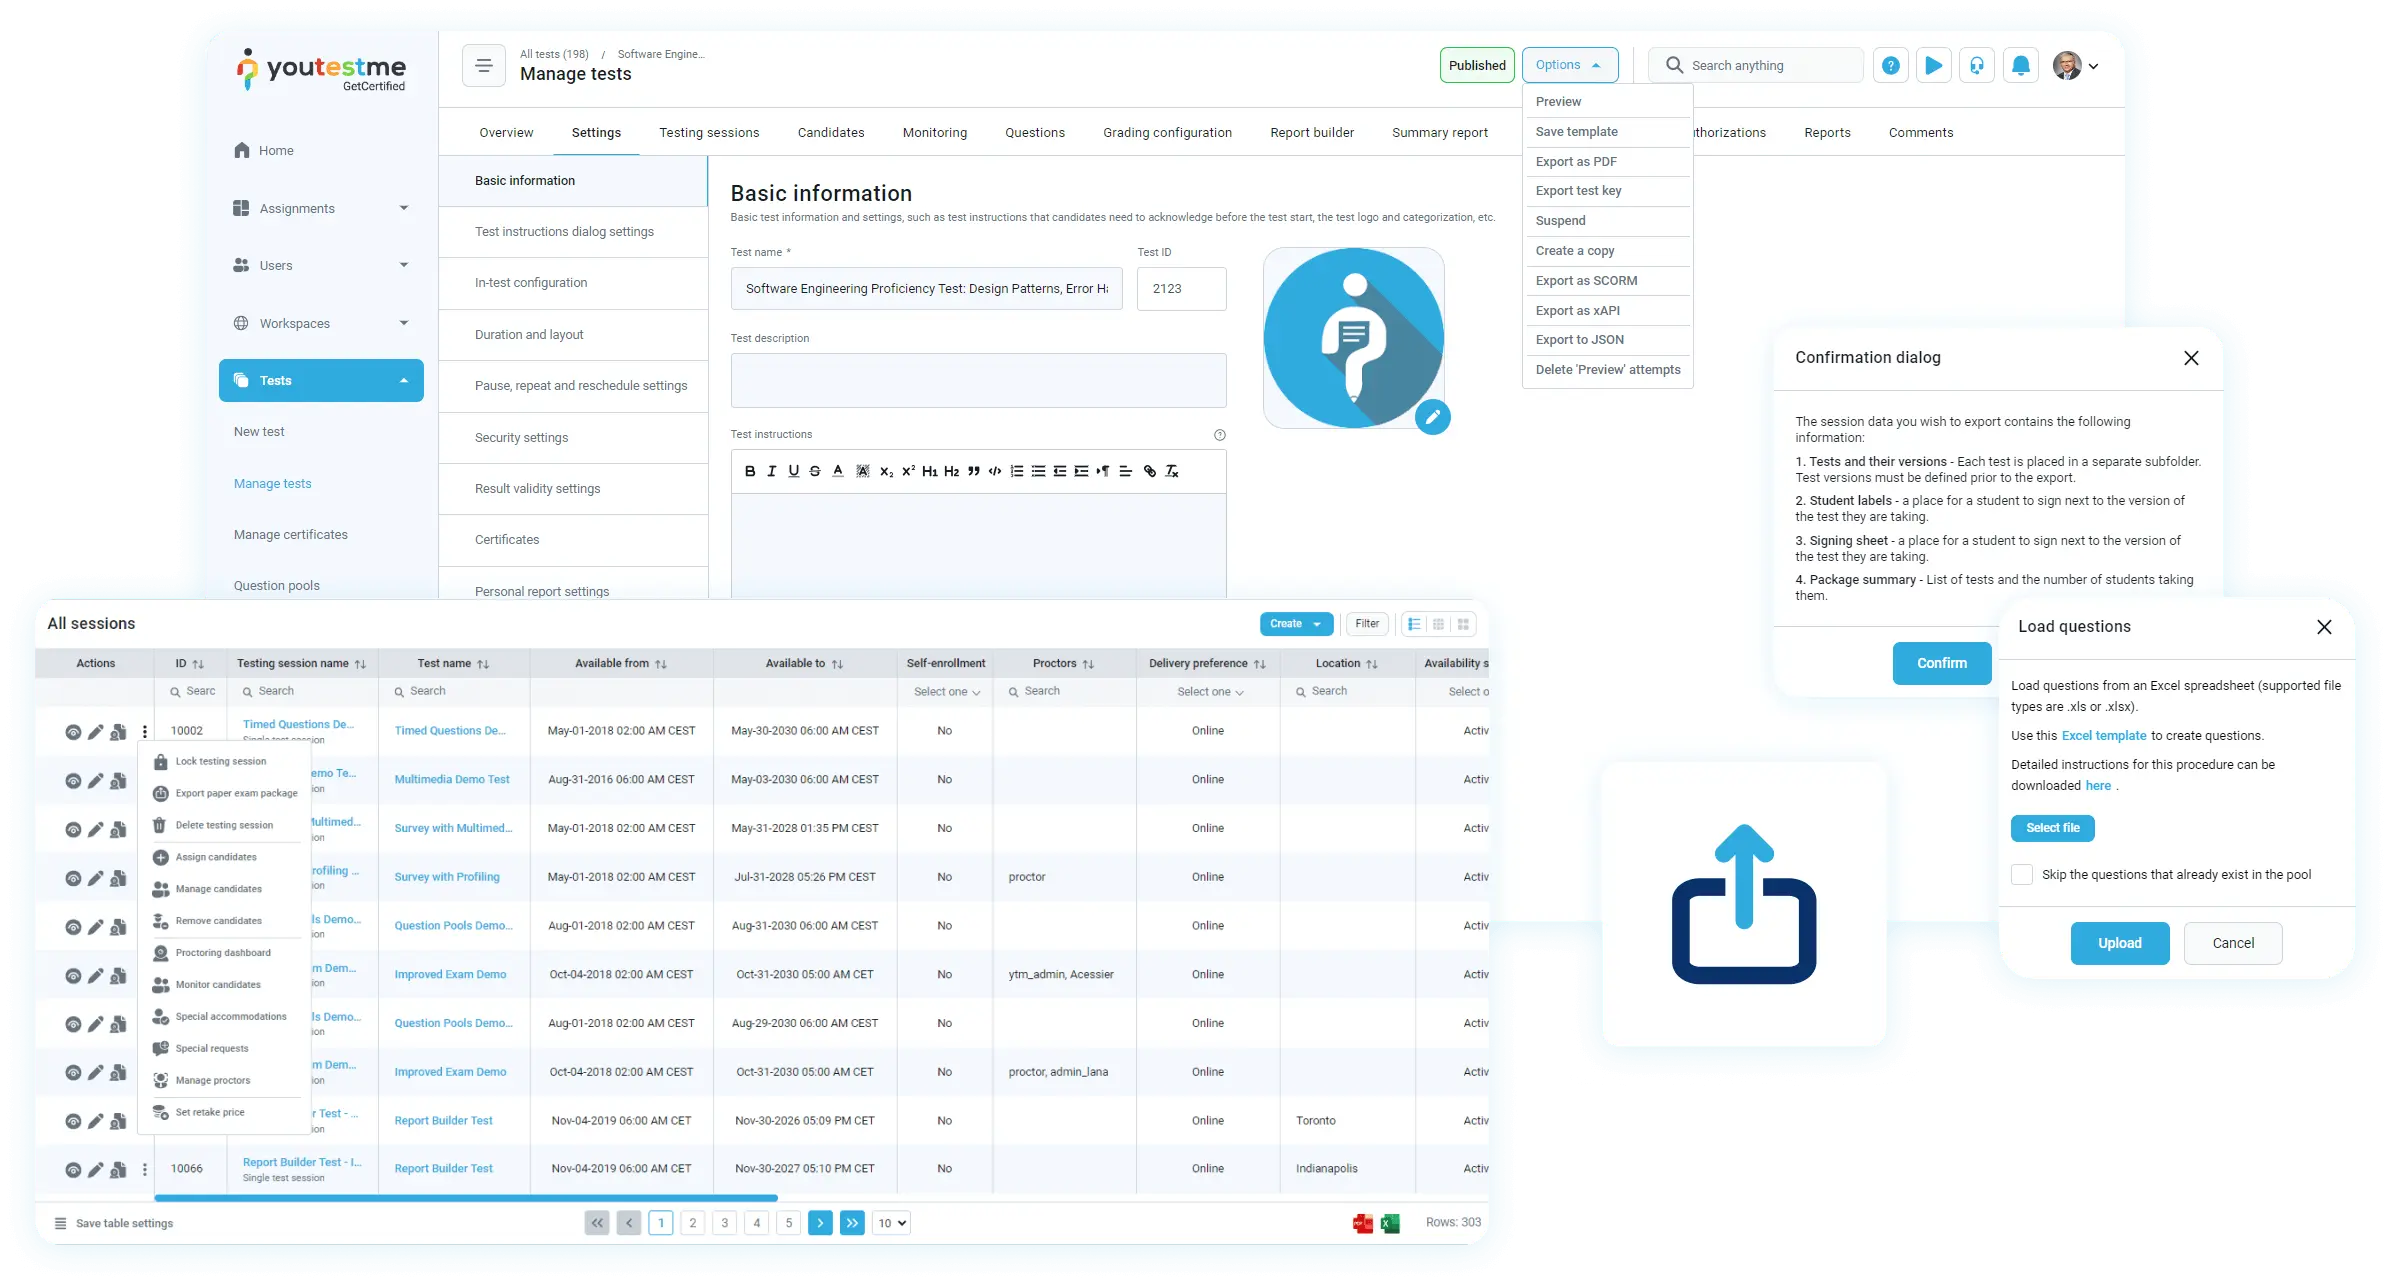The image size is (2391, 1284).
Task: Click the pencil edit icon on test logo
Action: click(1432, 417)
